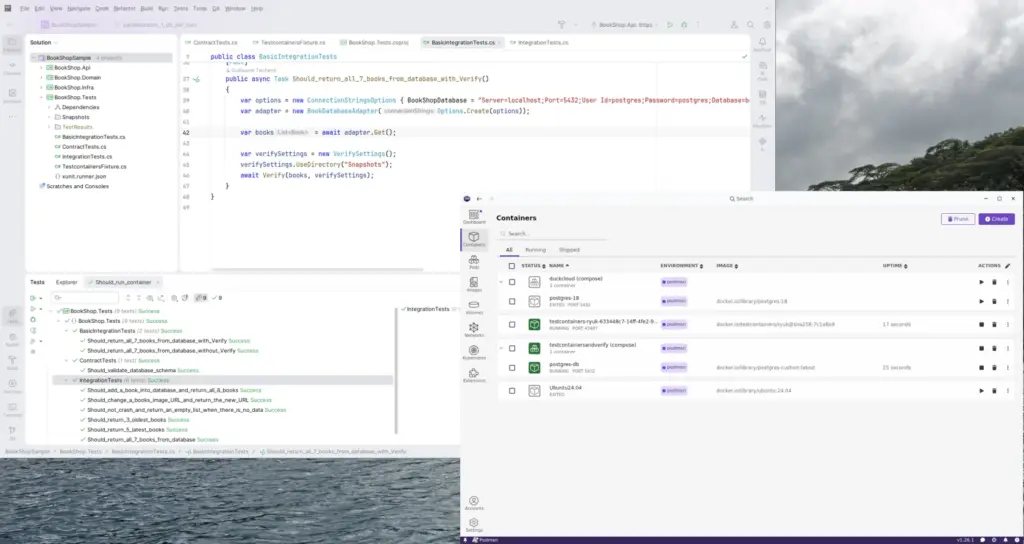Screen dimensions: 1024x544
Task: Stop the testcontainersandverify compose group
Action: pyautogui.click(x=981, y=348)
